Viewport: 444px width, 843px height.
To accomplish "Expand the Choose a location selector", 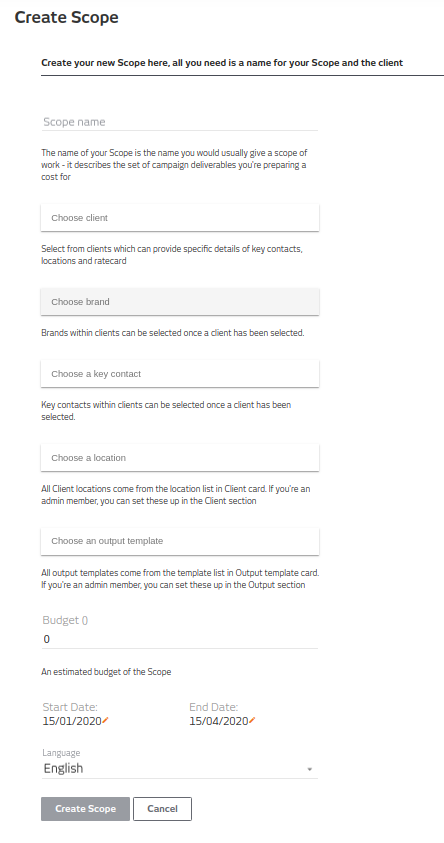I will pos(180,458).
